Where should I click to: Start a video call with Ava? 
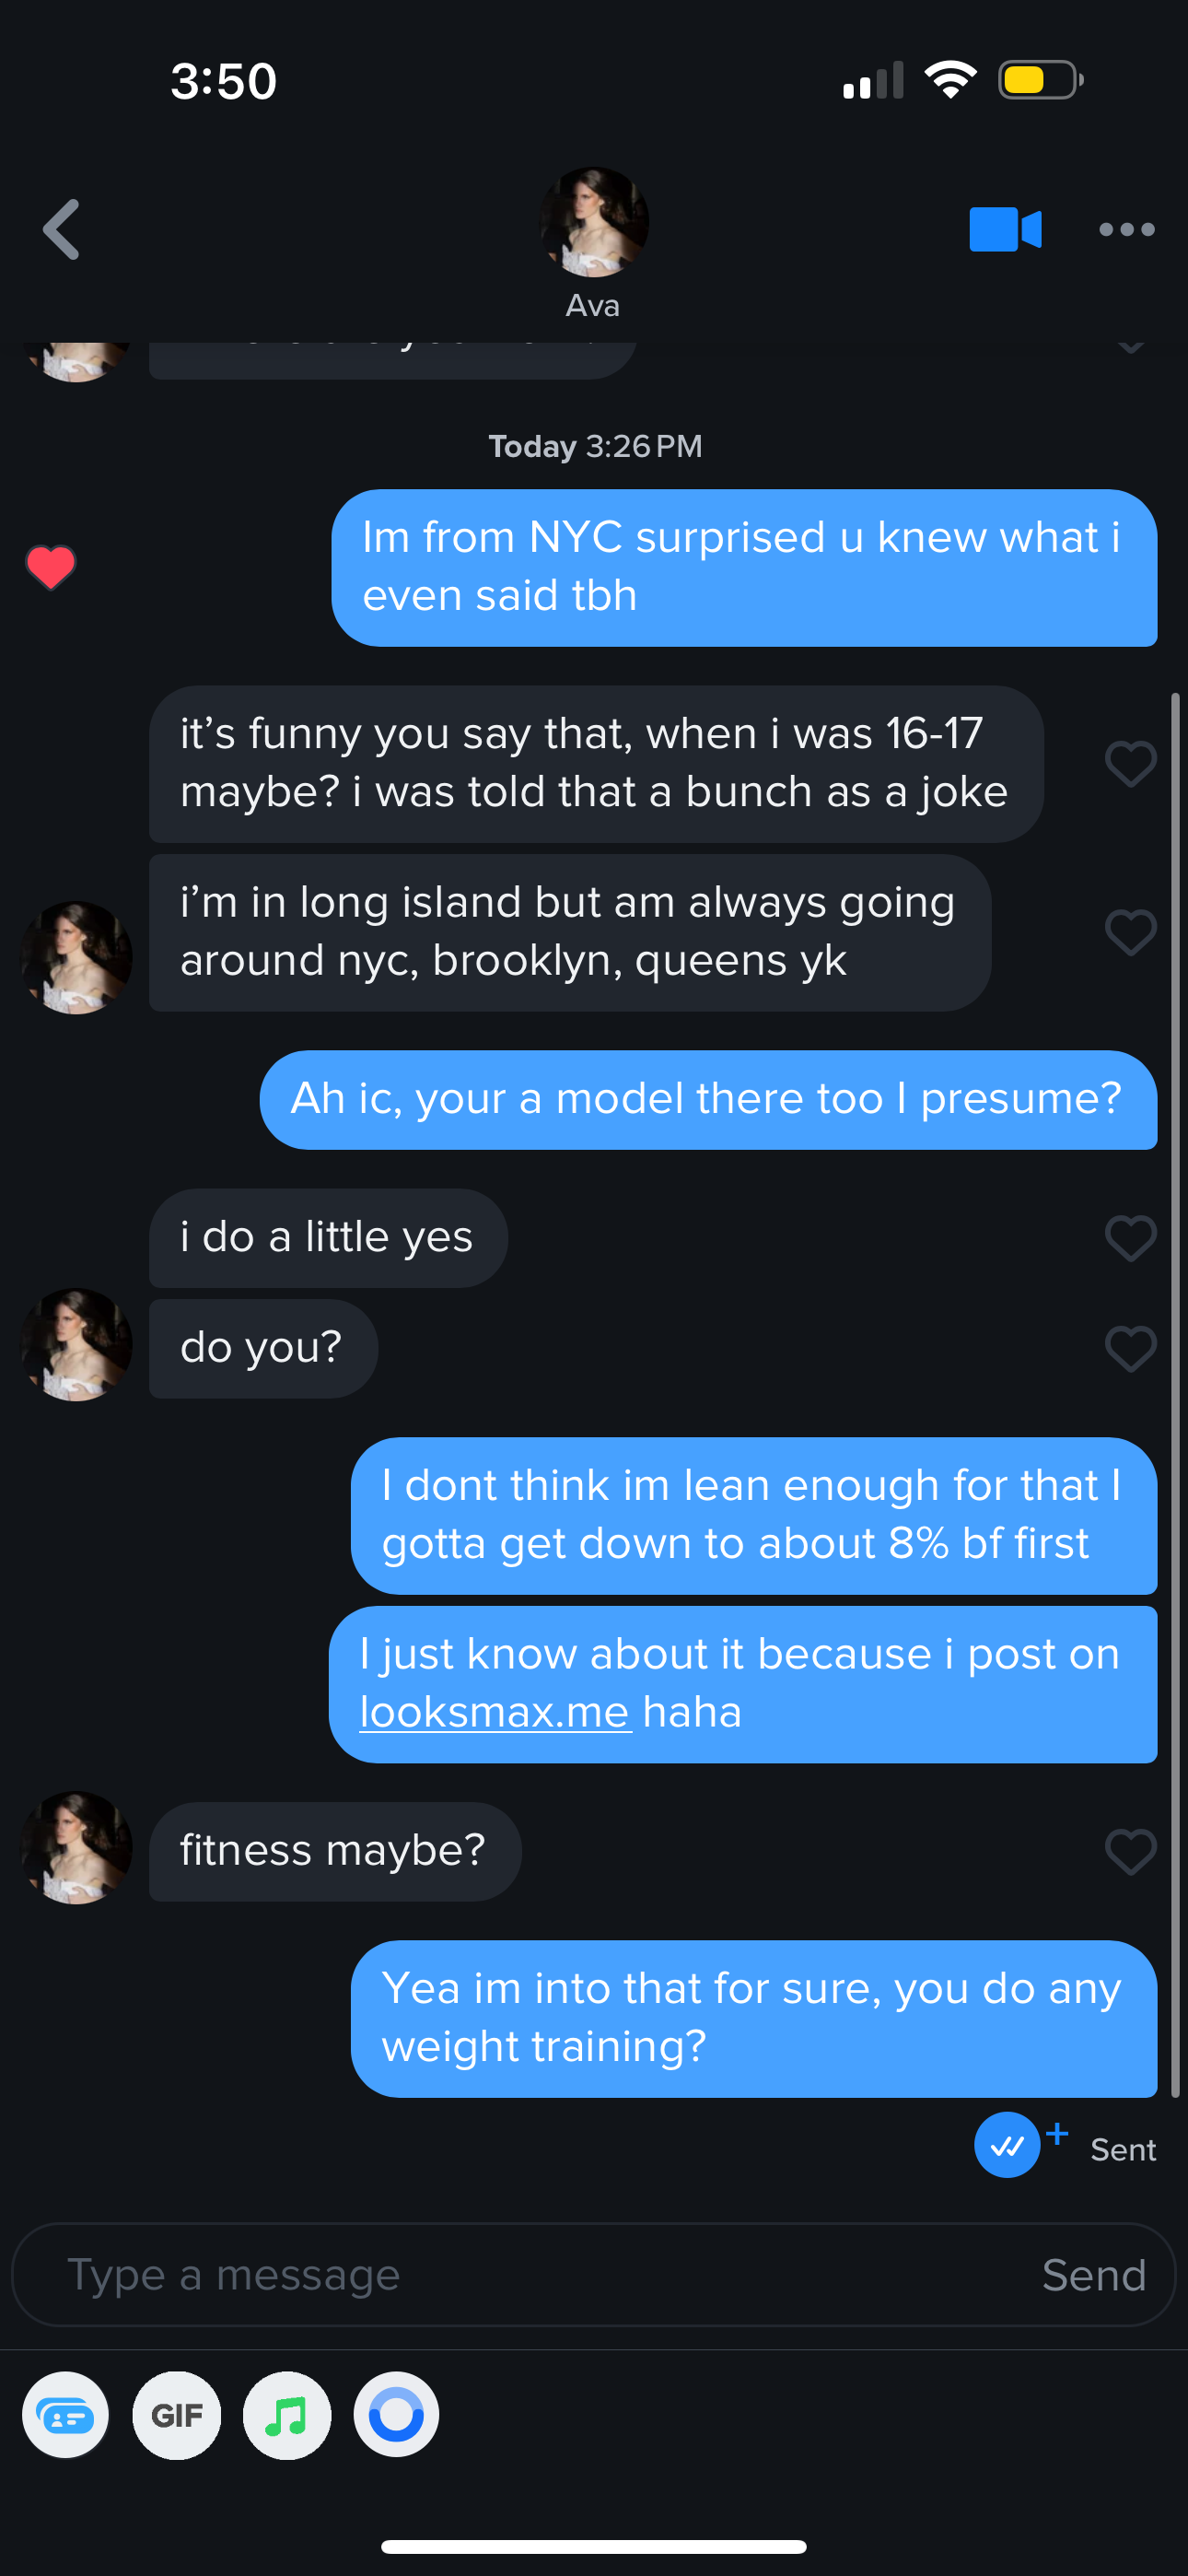tap(1005, 230)
